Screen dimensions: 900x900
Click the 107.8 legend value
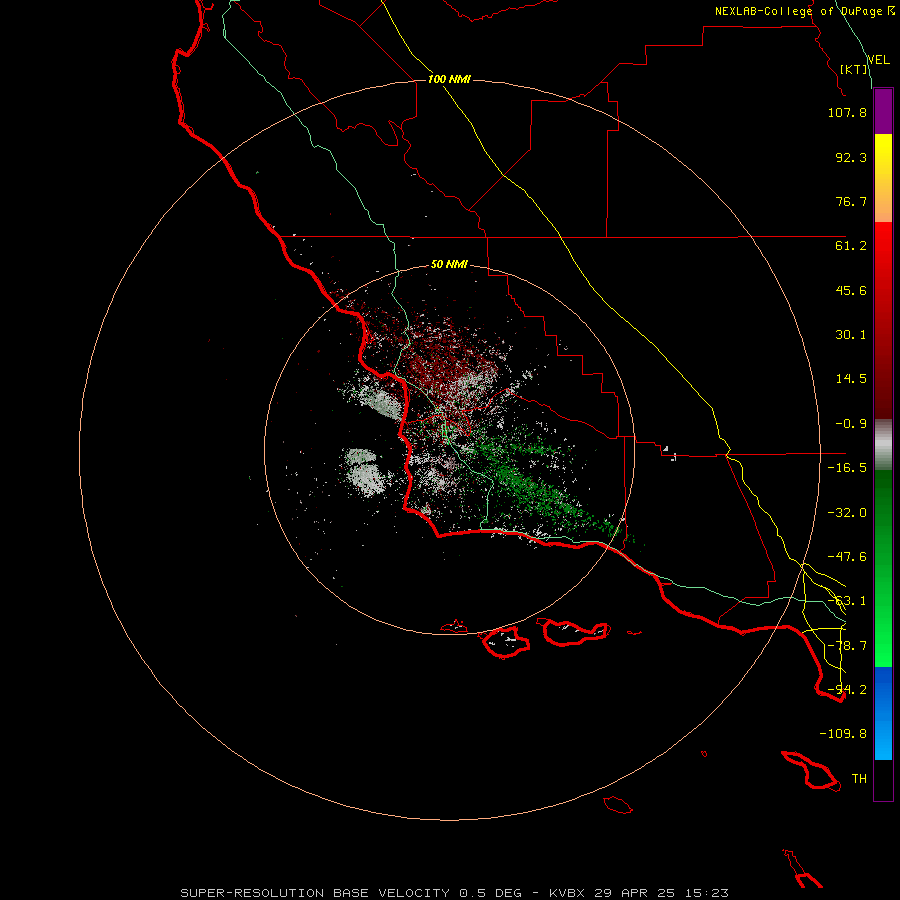point(847,112)
